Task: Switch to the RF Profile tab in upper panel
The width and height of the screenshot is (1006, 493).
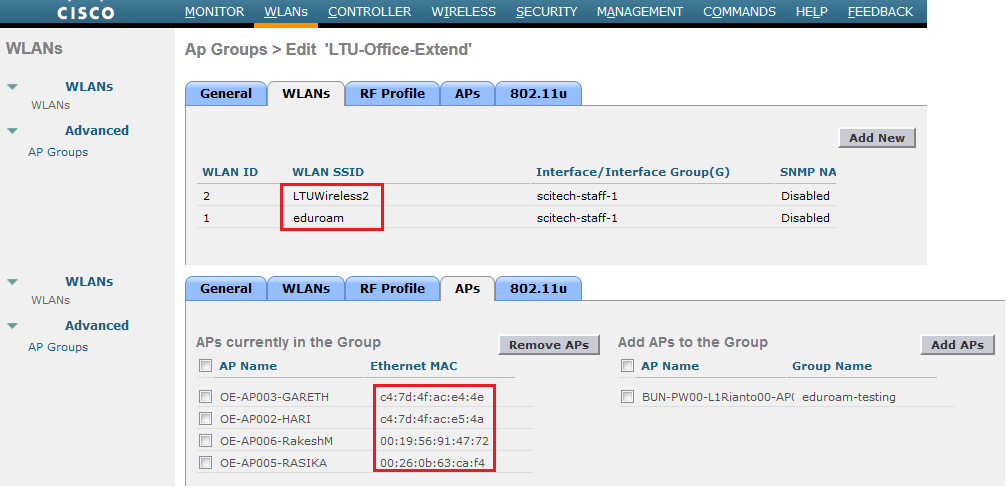Action: (391, 94)
